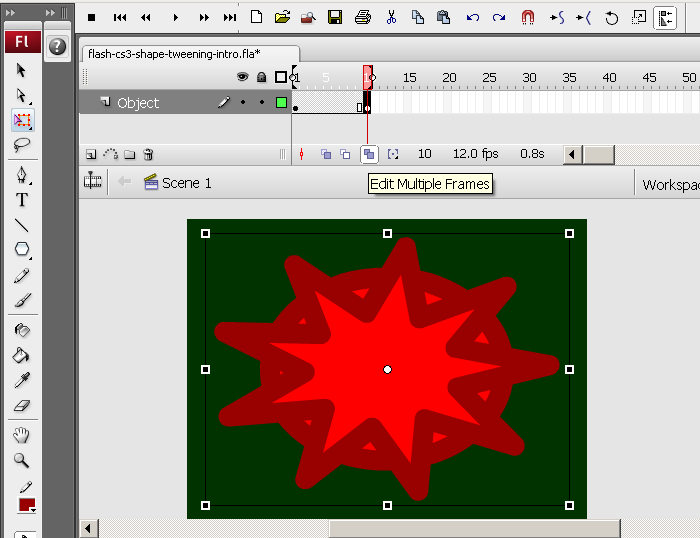700x538 pixels.
Task: Open stroke color swatch picker
Action: [26, 505]
